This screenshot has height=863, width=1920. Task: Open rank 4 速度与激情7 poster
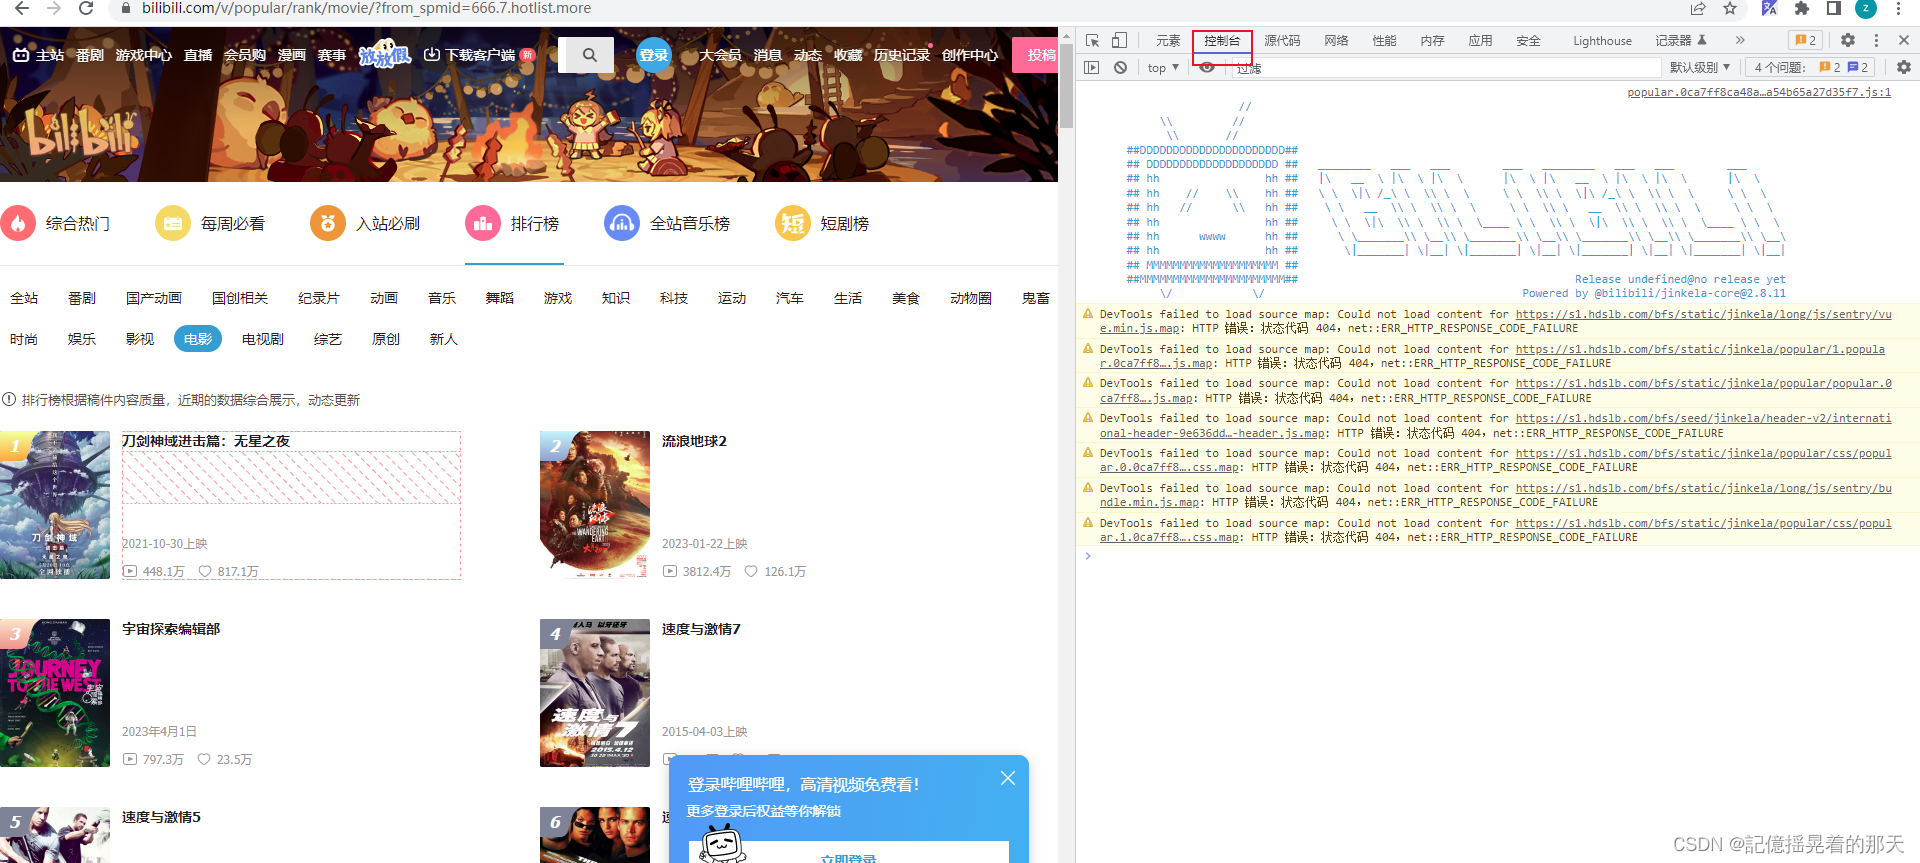(595, 693)
